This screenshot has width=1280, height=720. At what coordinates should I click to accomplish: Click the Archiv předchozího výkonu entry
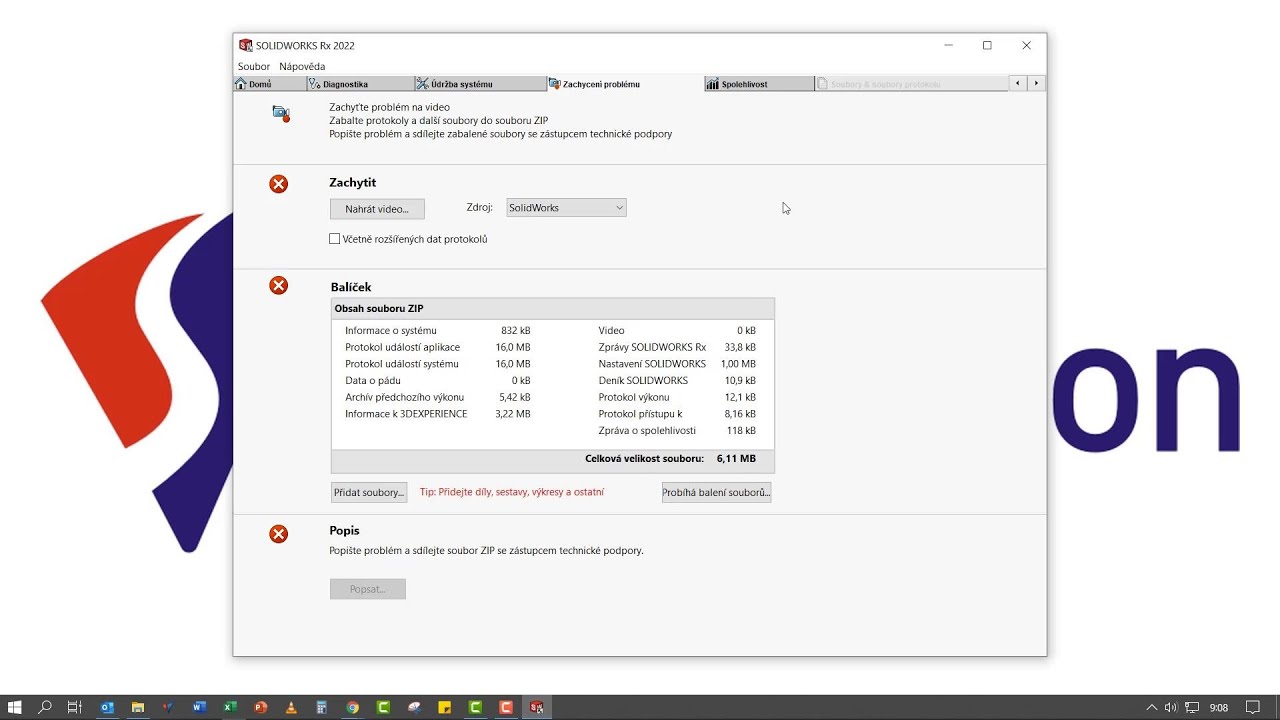click(x=438, y=397)
